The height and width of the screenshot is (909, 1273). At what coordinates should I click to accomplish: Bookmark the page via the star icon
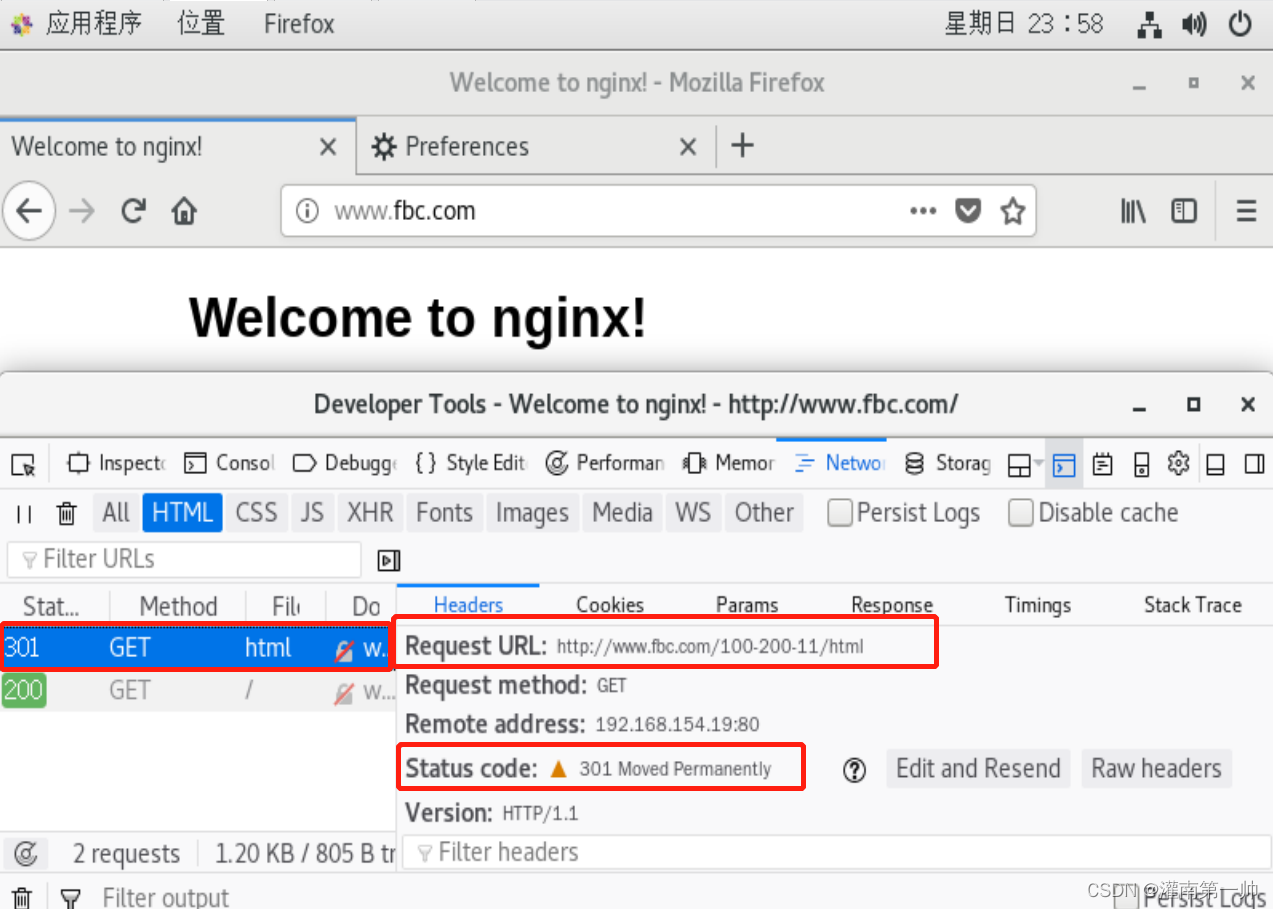[1013, 211]
